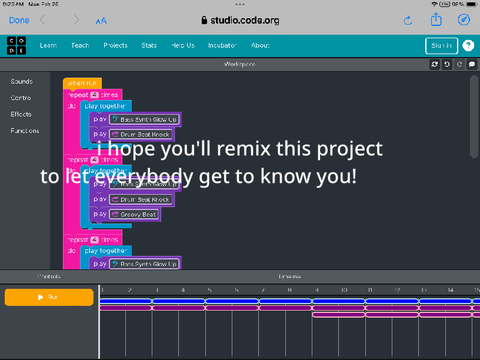This screenshot has height=360, width=480.
Task: Open first Drum Beat Knock sound dropdown
Action: [x=141, y=134]
